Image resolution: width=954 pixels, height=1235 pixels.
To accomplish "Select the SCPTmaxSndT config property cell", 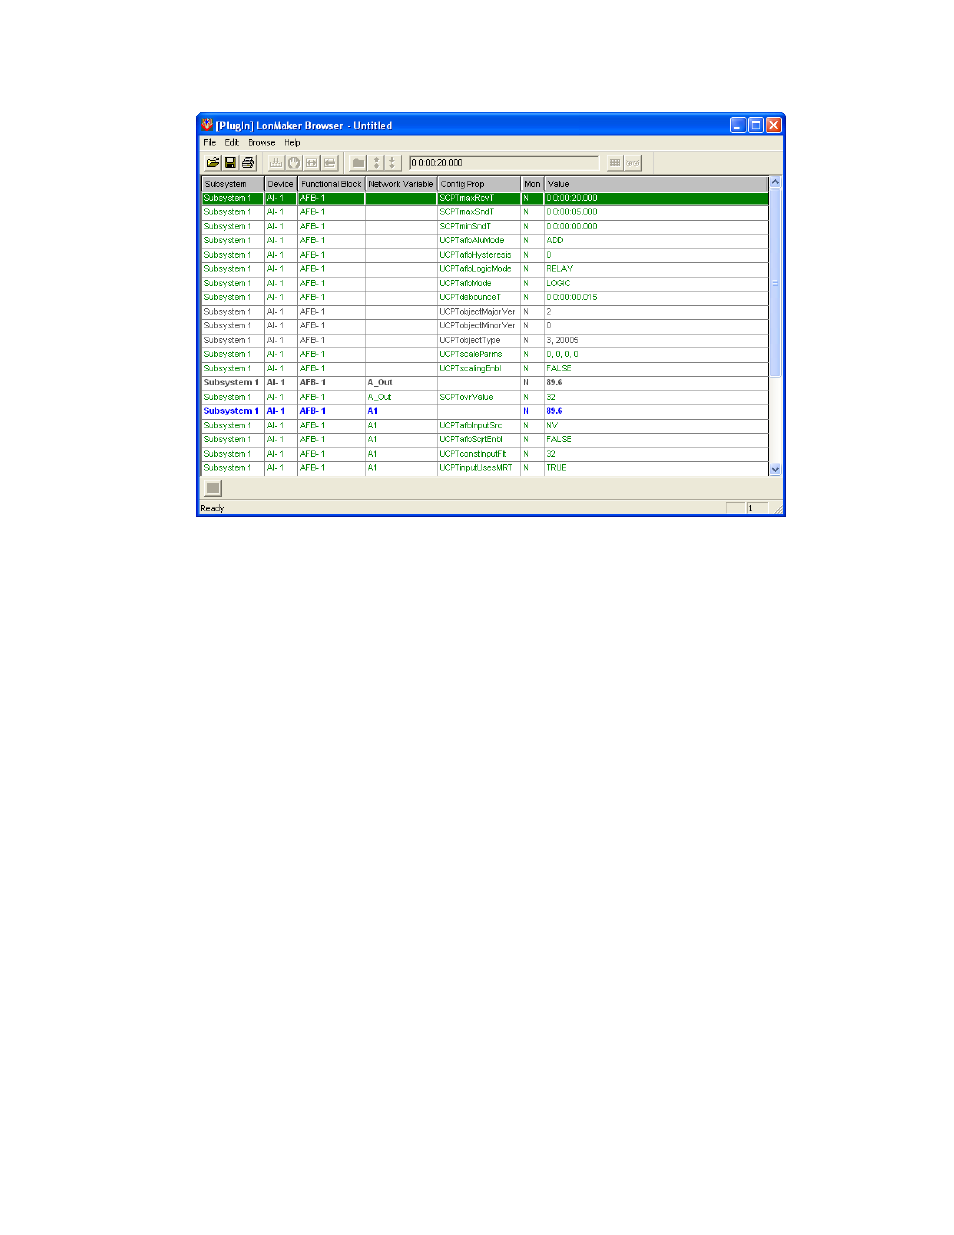I will tap(479, 212).
